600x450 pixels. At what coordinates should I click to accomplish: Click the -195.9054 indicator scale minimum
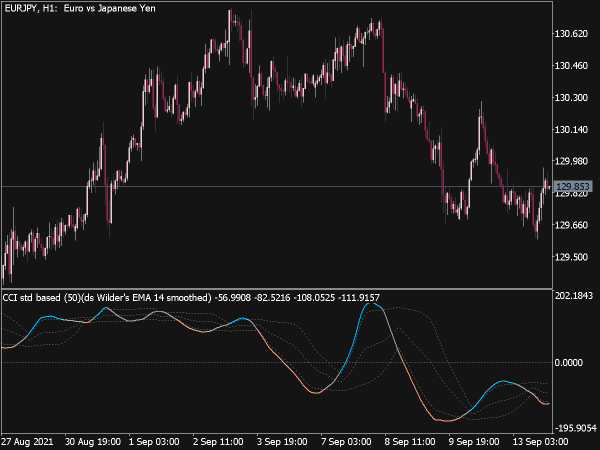point(576,428)
